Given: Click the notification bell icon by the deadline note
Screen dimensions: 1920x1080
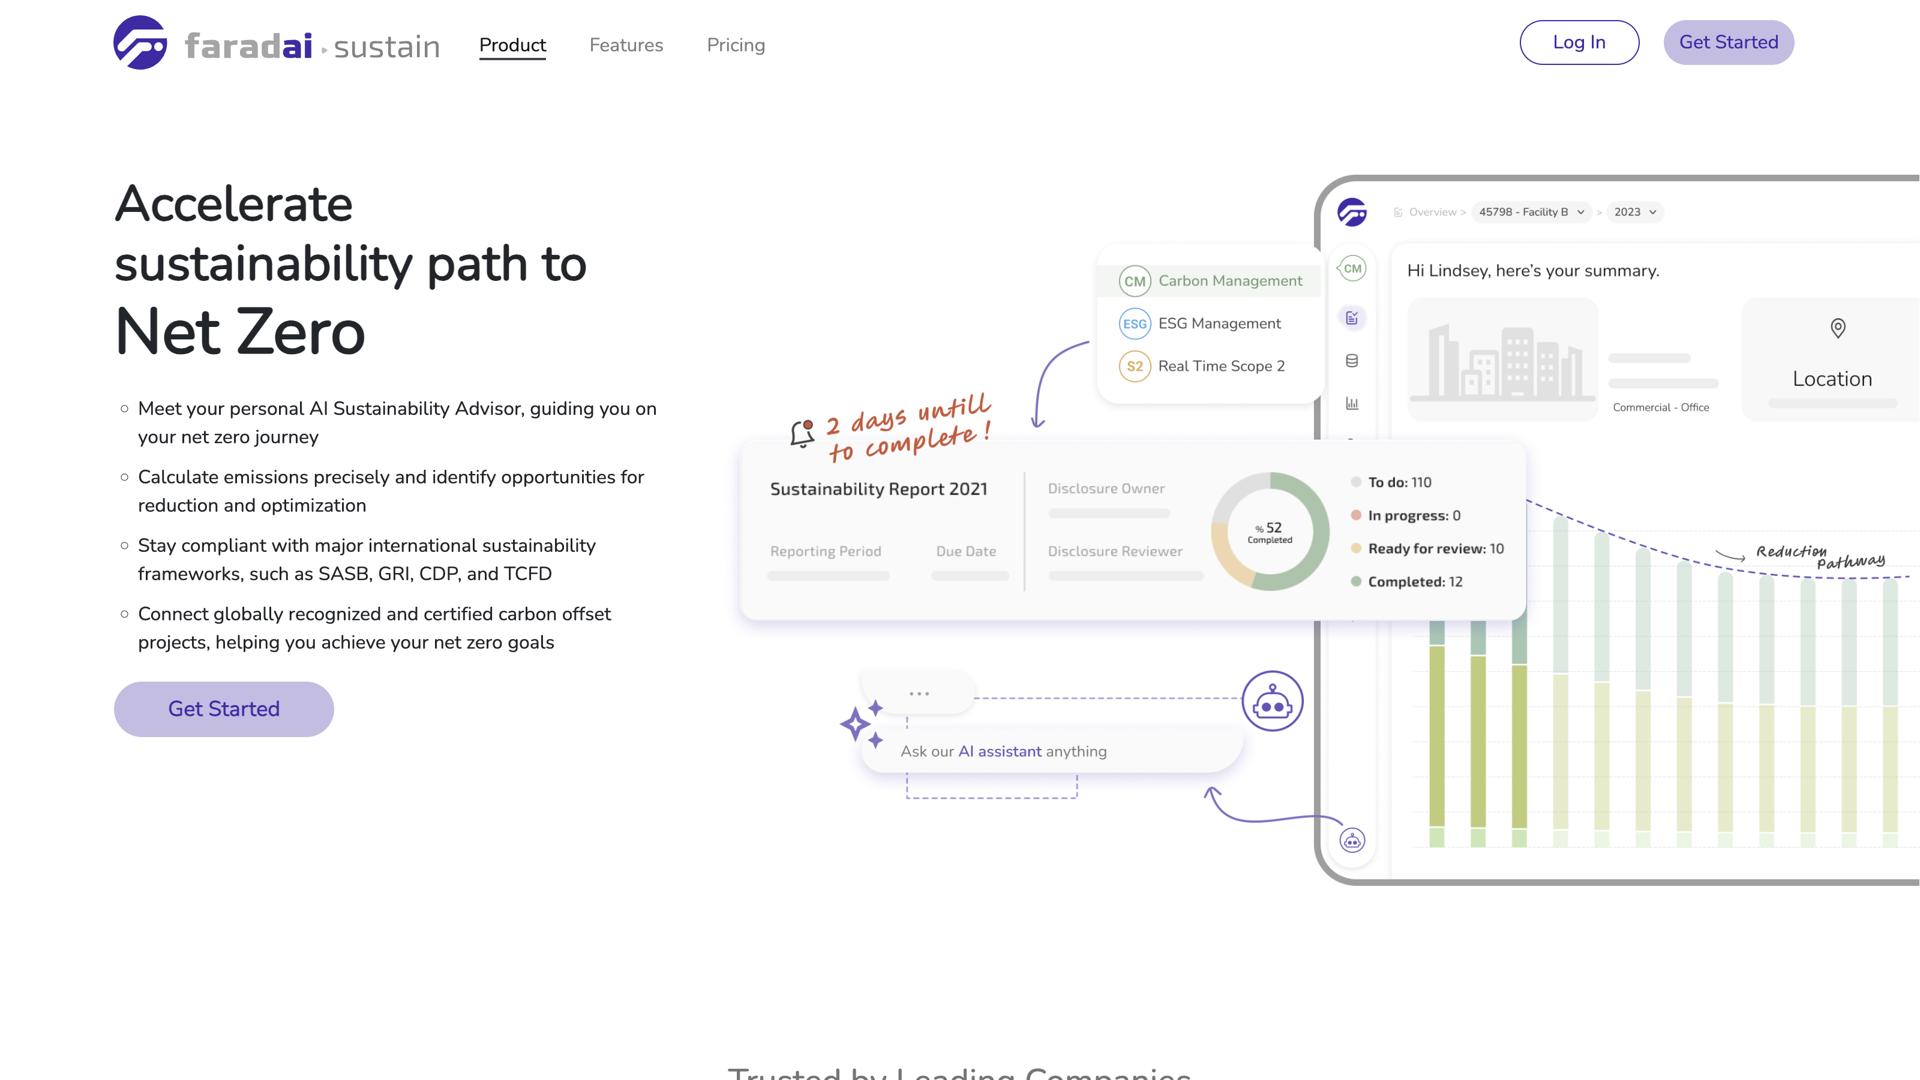Looking at the screenshot, I should (x=802, y=434).
